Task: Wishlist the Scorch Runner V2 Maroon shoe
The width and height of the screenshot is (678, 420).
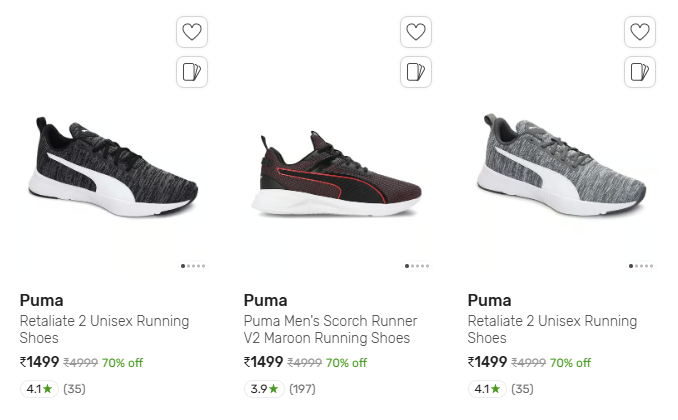Action: click(x=416, y=32)
